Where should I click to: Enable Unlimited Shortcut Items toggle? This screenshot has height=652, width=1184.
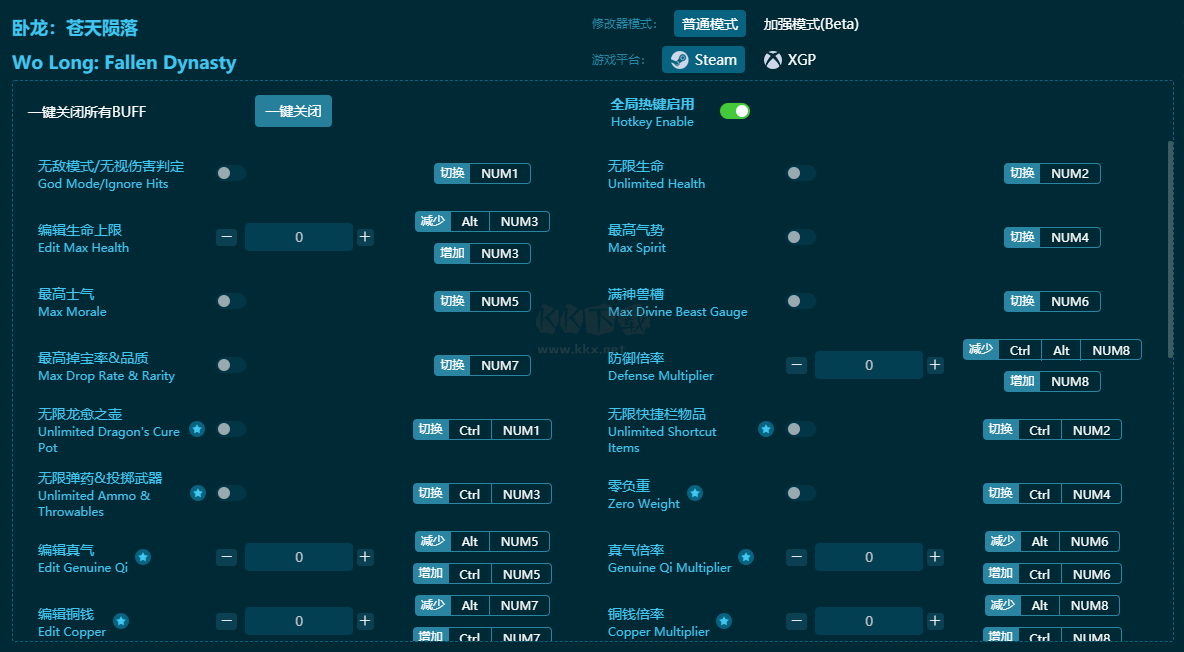tap(800, 429)
